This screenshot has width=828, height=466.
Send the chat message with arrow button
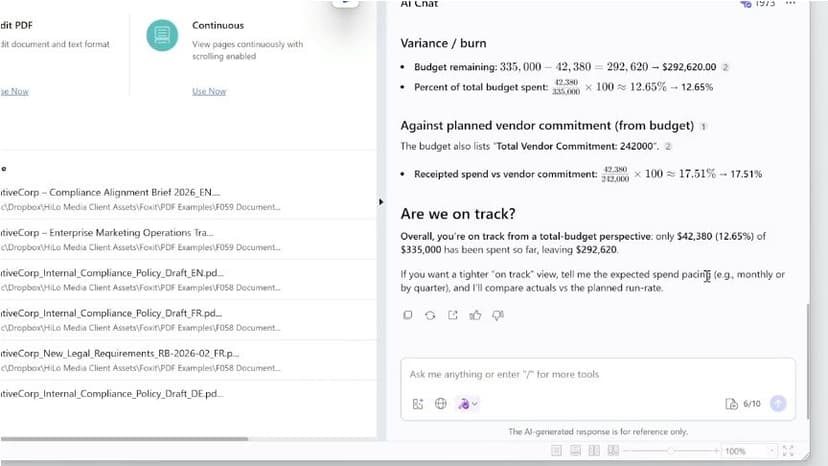(x=778, y=404)
